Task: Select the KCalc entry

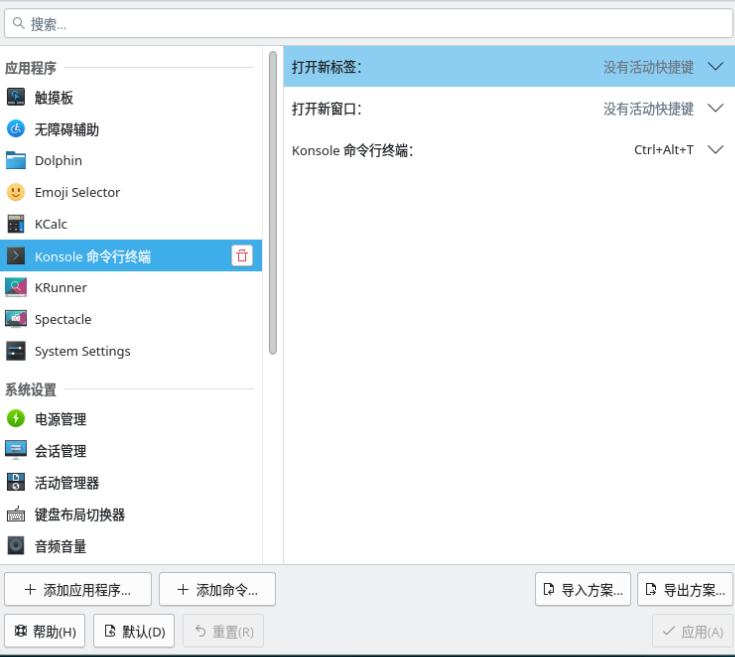Action: click(x=131, y=224)
